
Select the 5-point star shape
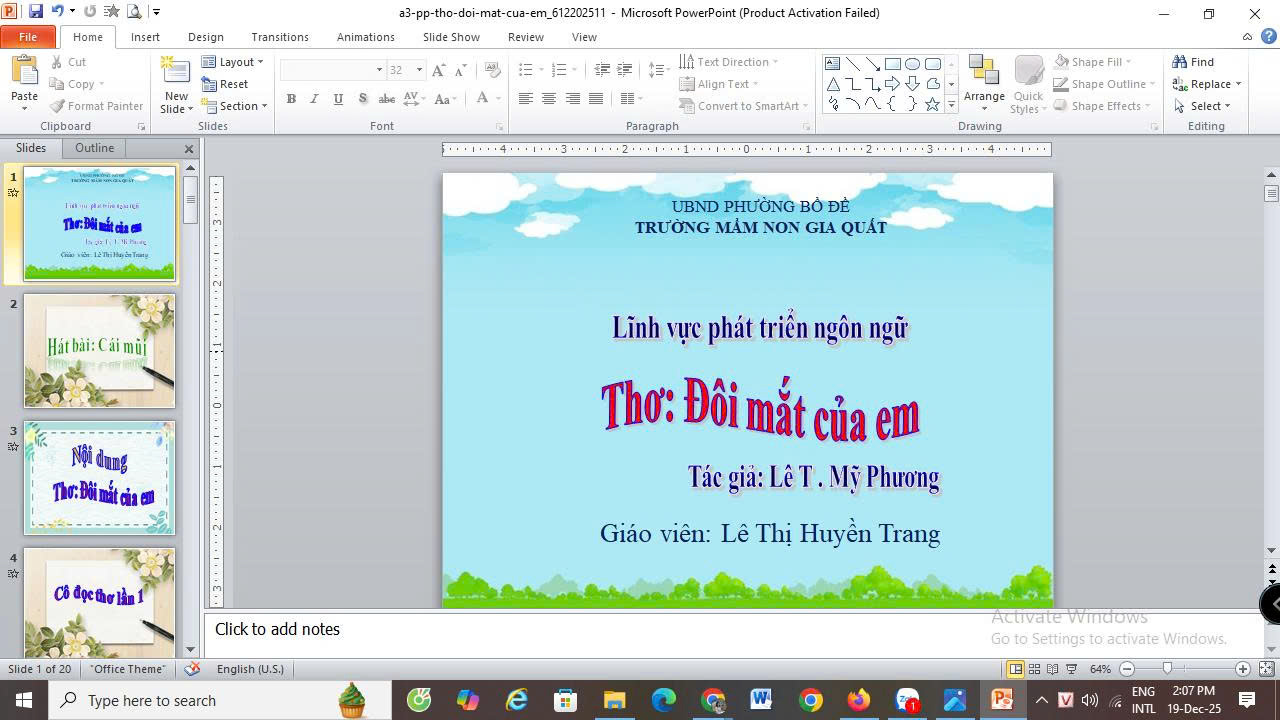(x=932, y=104)
